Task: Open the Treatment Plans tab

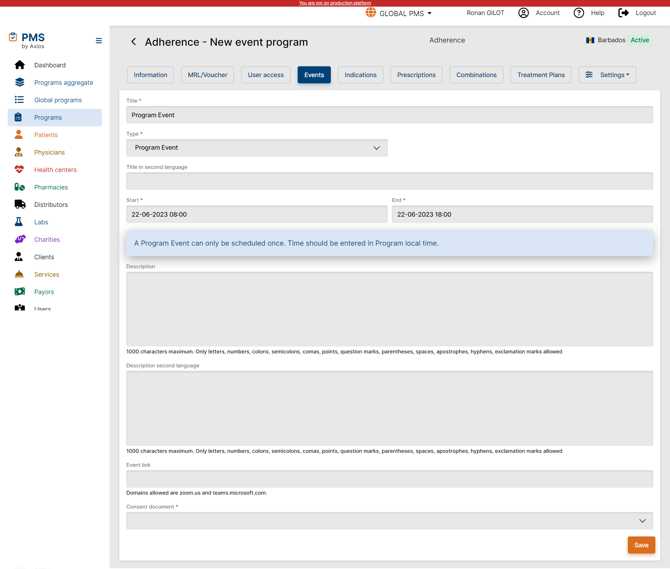Action: pos(540,75)
